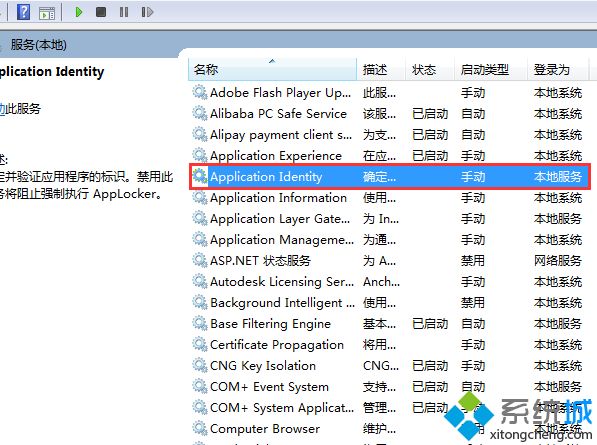Pause the service with pause button
Image resolution: width=597 pixels, height=445 pixels.
[x=124, y=12]
